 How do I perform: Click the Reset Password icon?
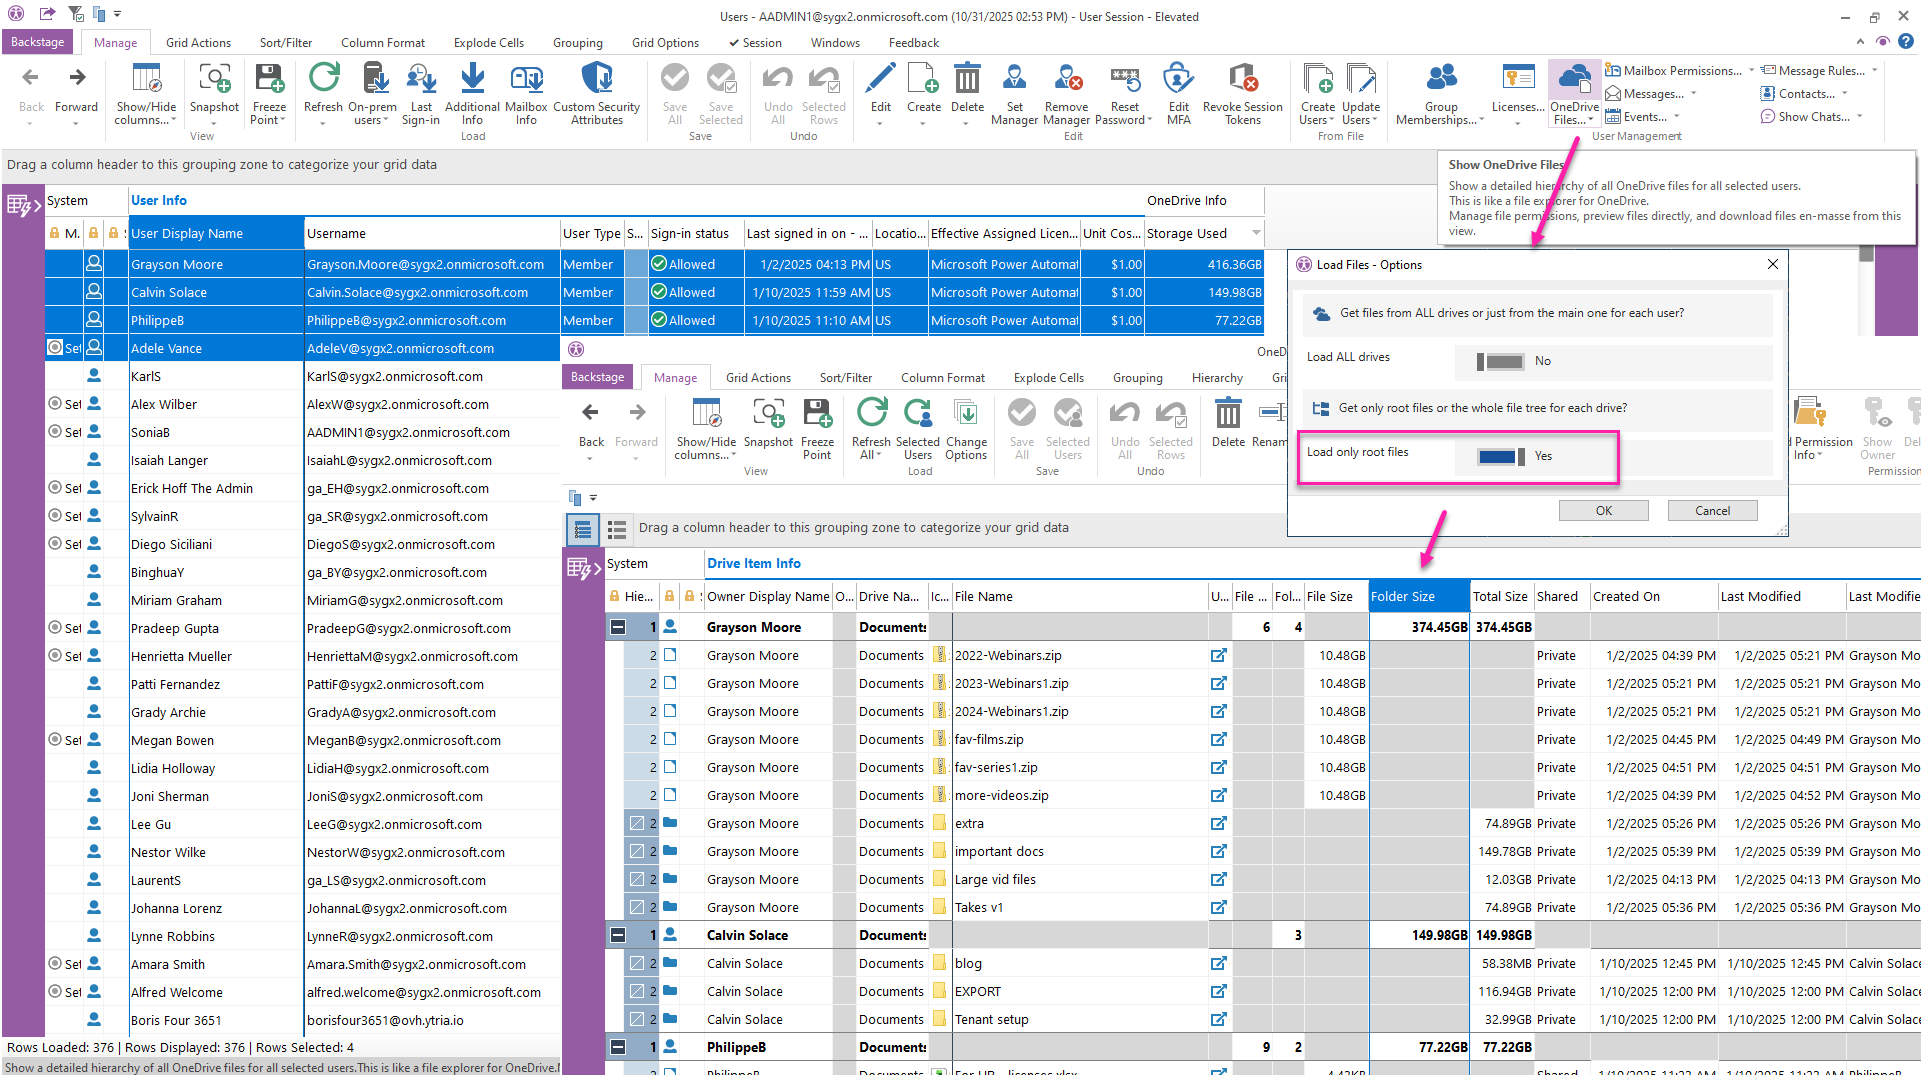tap(1124, 80)
